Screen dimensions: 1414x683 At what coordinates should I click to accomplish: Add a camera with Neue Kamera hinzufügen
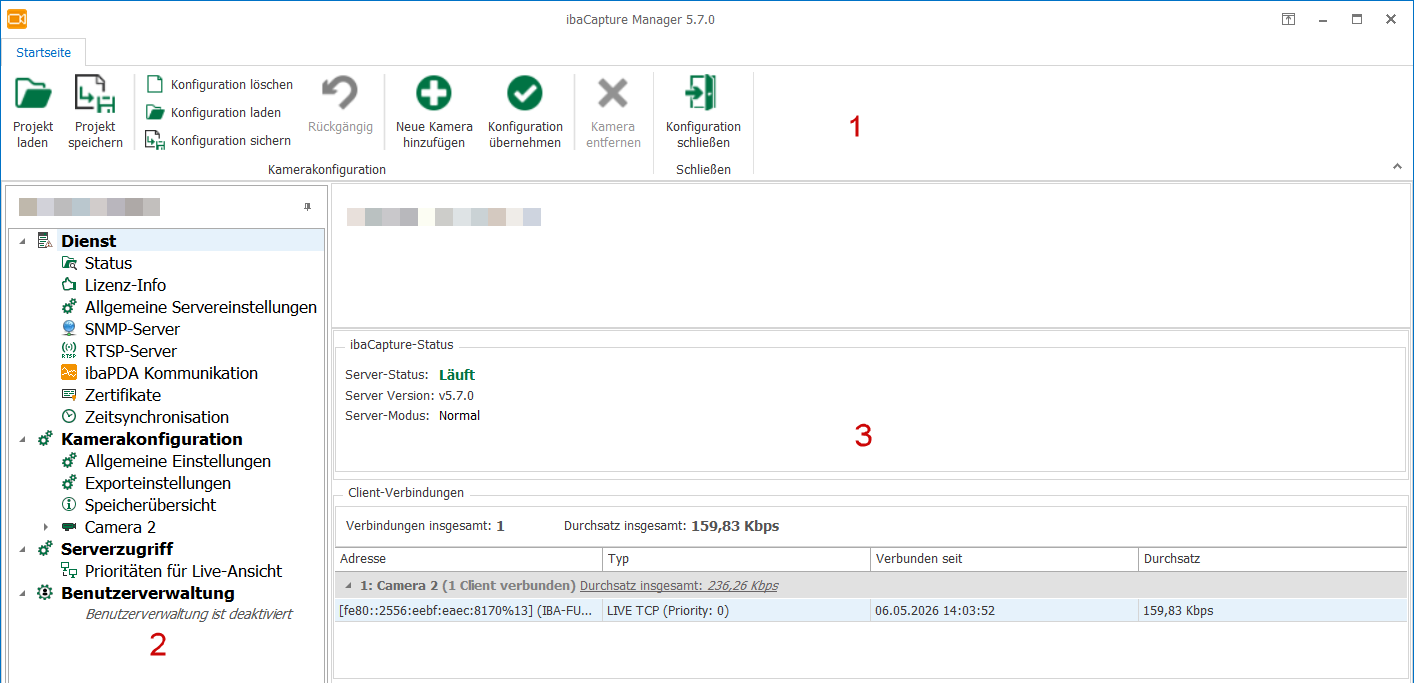(x=434, y=112)
